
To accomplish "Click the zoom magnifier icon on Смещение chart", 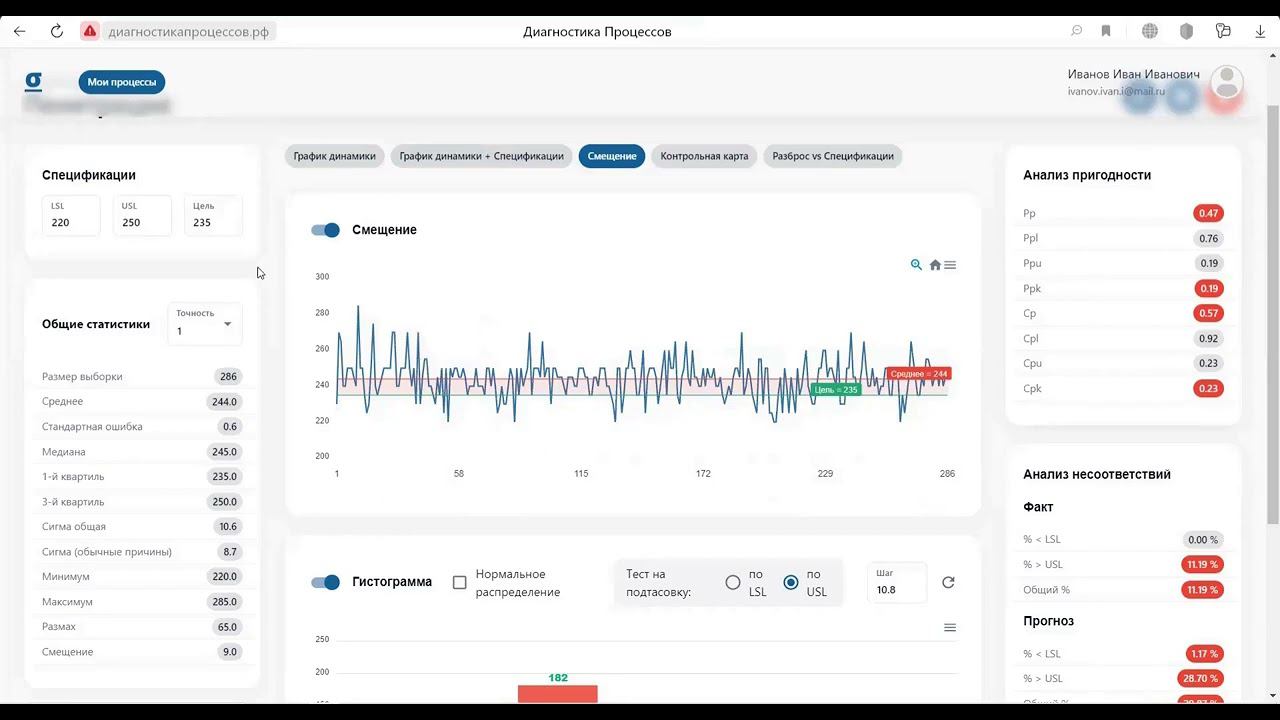I will pos(916,265).
